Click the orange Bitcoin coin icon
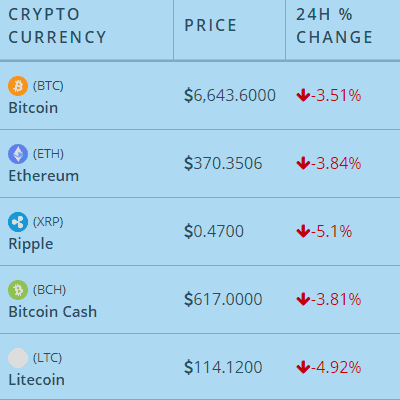 point(18,86)
